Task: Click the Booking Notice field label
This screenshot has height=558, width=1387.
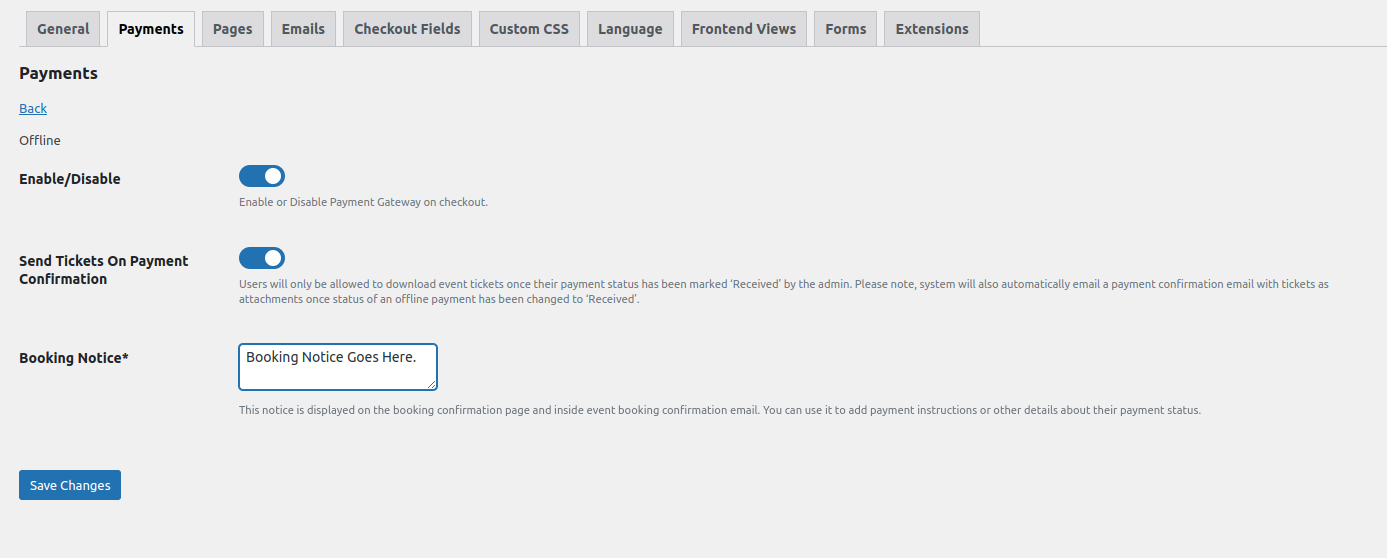Action: pyautogui.click(x=74, y=358)
